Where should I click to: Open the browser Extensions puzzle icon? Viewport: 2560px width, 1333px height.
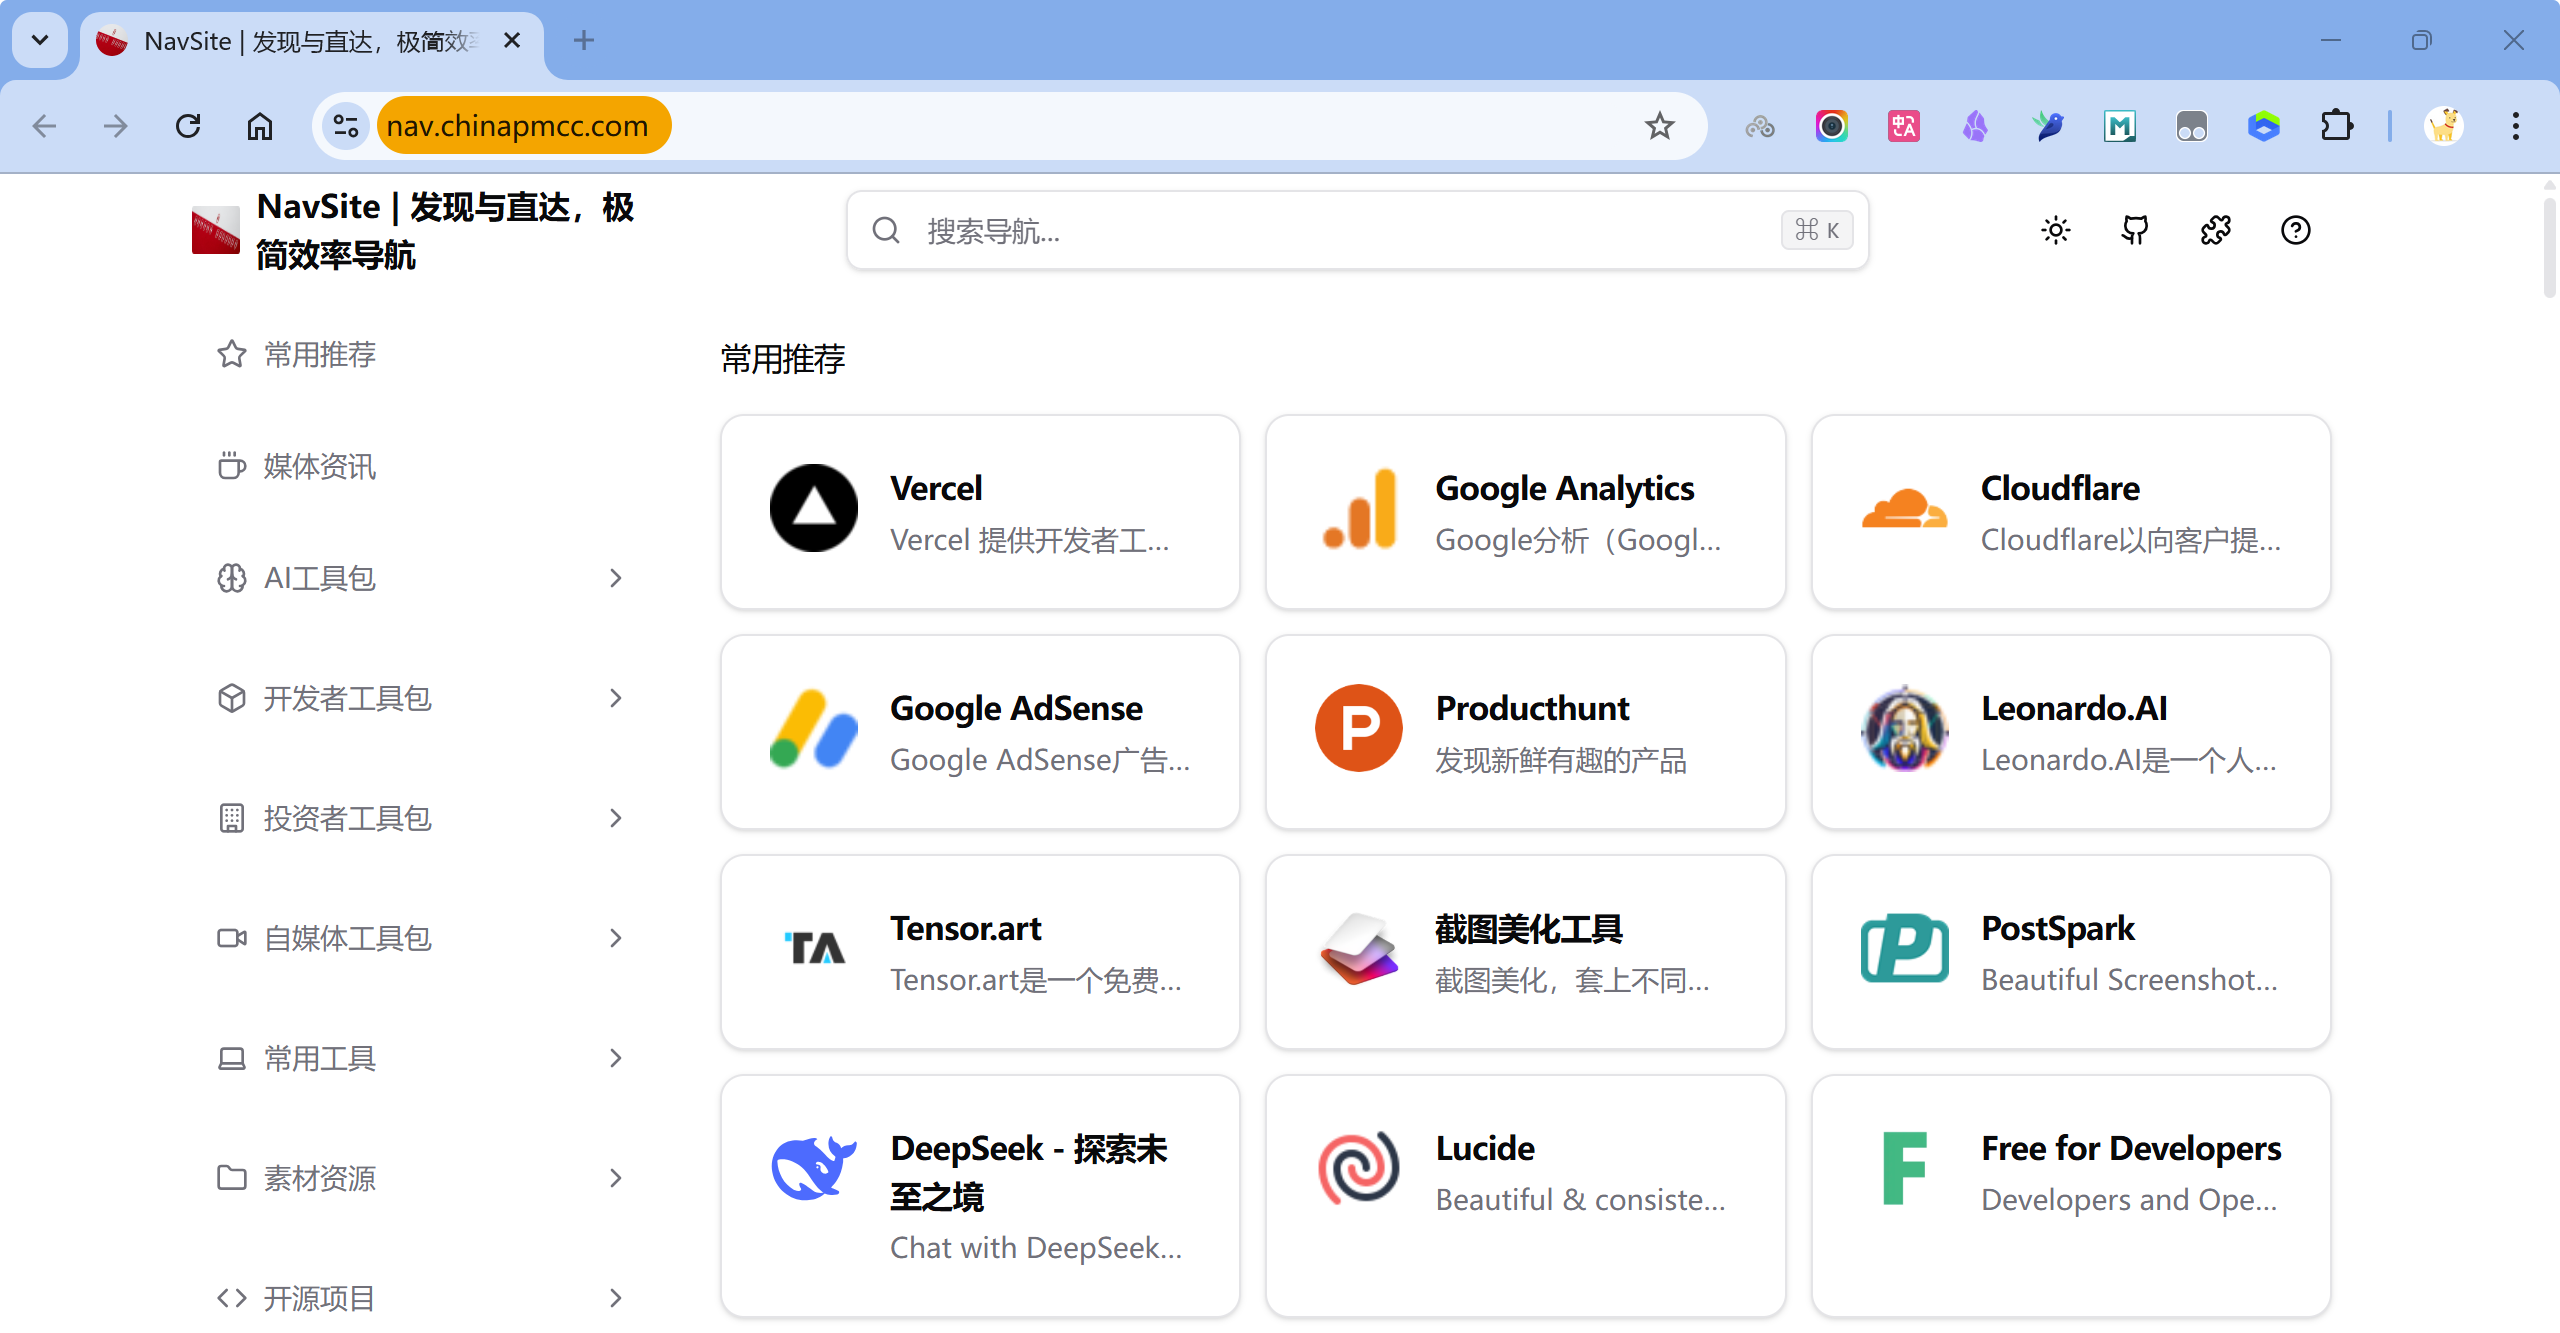tap(2336, 126)
